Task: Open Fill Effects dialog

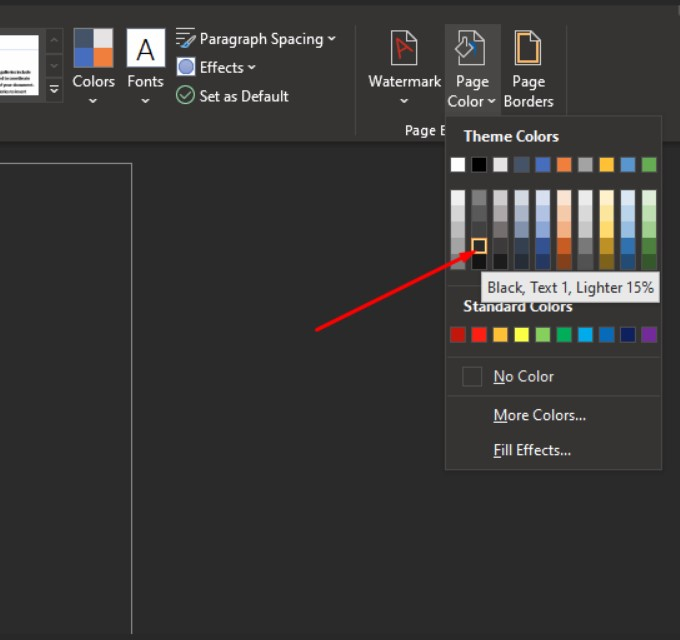Action: [531, 450]
